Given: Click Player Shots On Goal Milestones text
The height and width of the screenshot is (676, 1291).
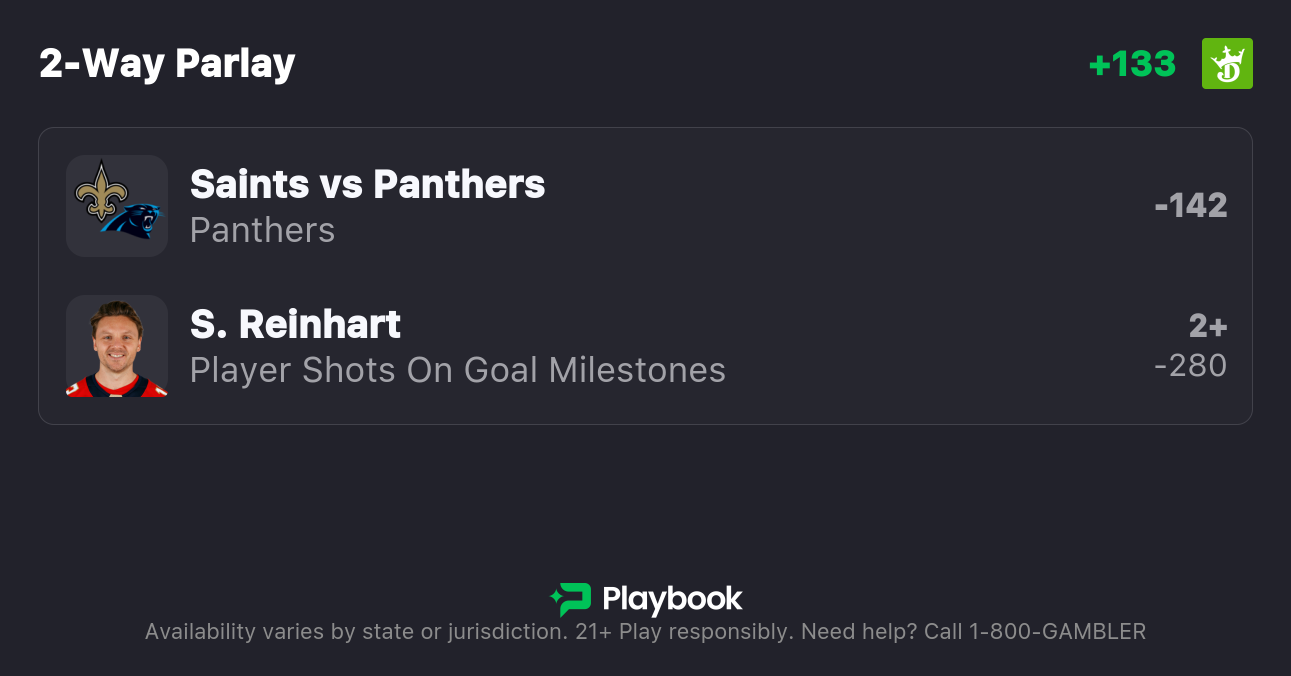Looking at the screenshot, I should point(457,370).
